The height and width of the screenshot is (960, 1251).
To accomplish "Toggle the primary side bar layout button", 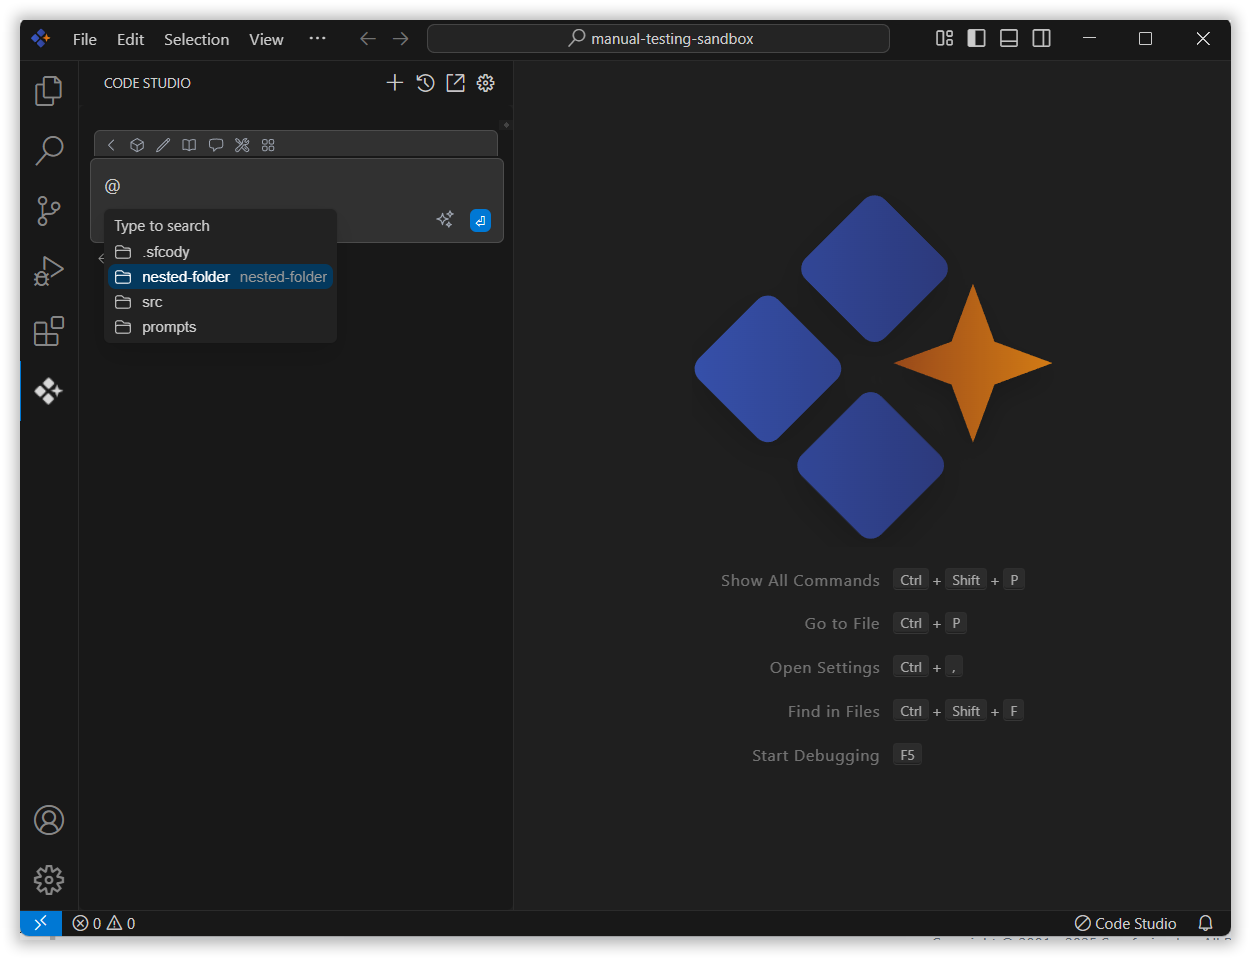I will coord(977,39).
